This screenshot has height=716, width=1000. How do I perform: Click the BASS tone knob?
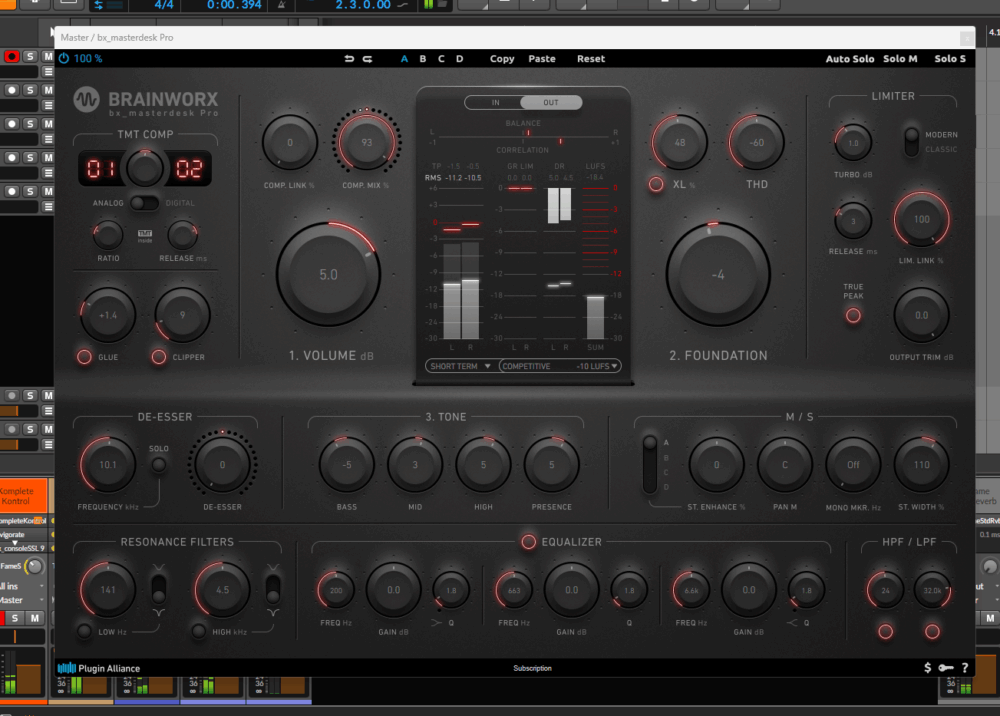click(347, 465)
